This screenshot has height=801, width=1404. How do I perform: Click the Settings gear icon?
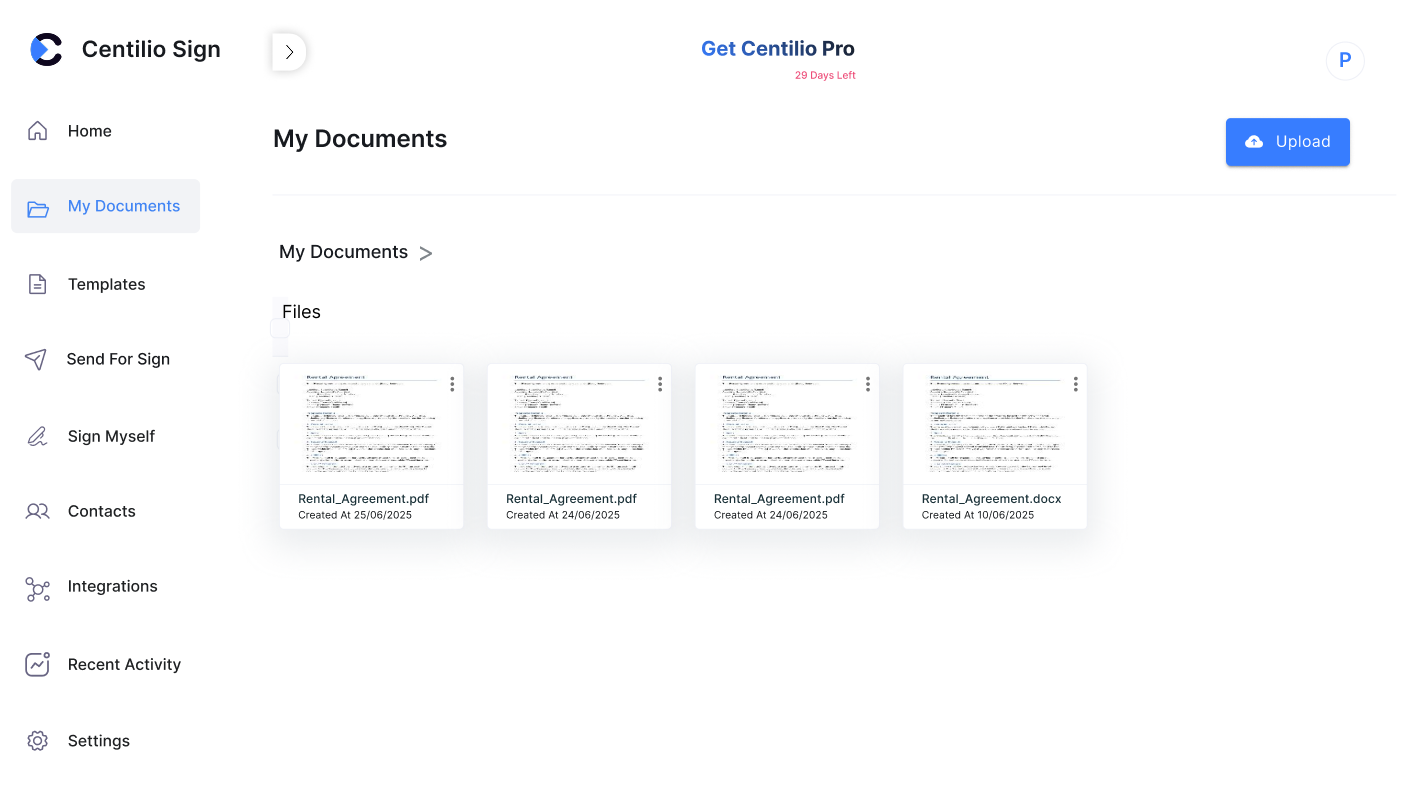click(x=37, y=740)
